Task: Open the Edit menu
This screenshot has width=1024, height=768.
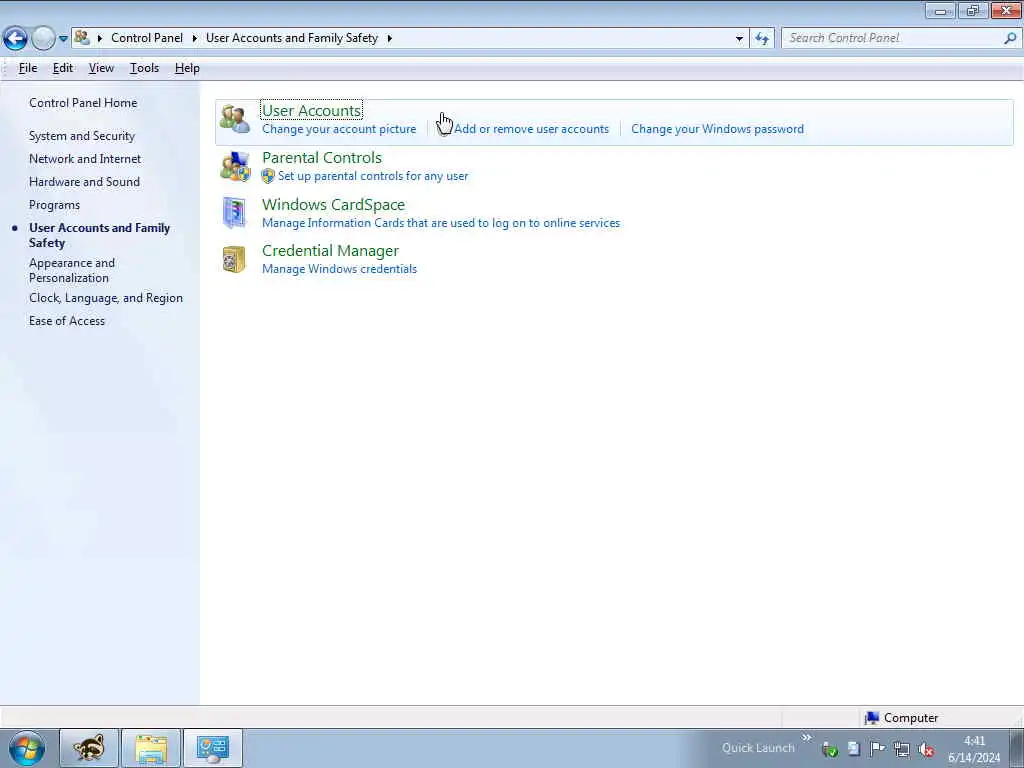Action: click(63, 68)
